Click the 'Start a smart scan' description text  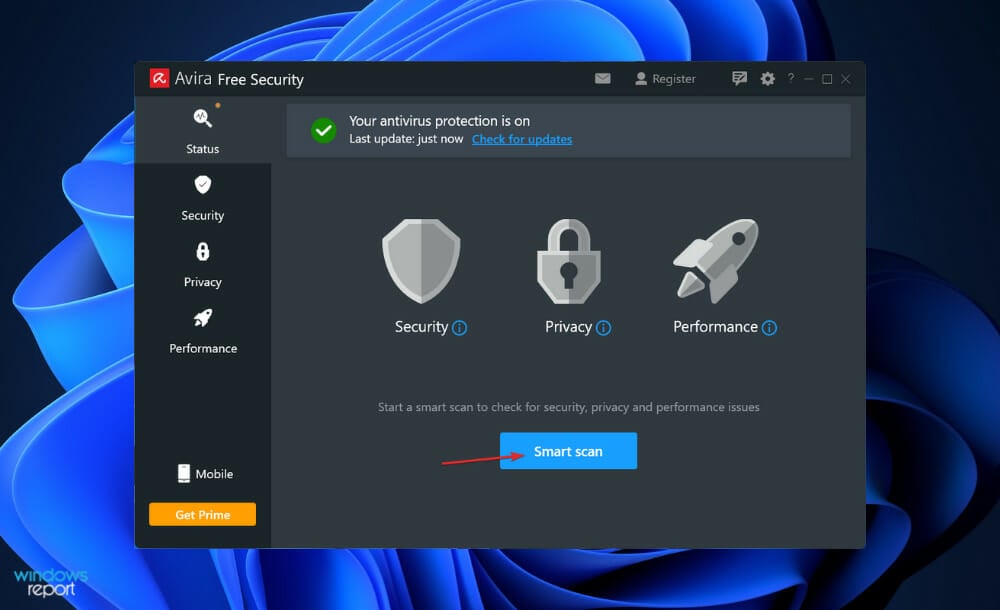pos(568,407)
